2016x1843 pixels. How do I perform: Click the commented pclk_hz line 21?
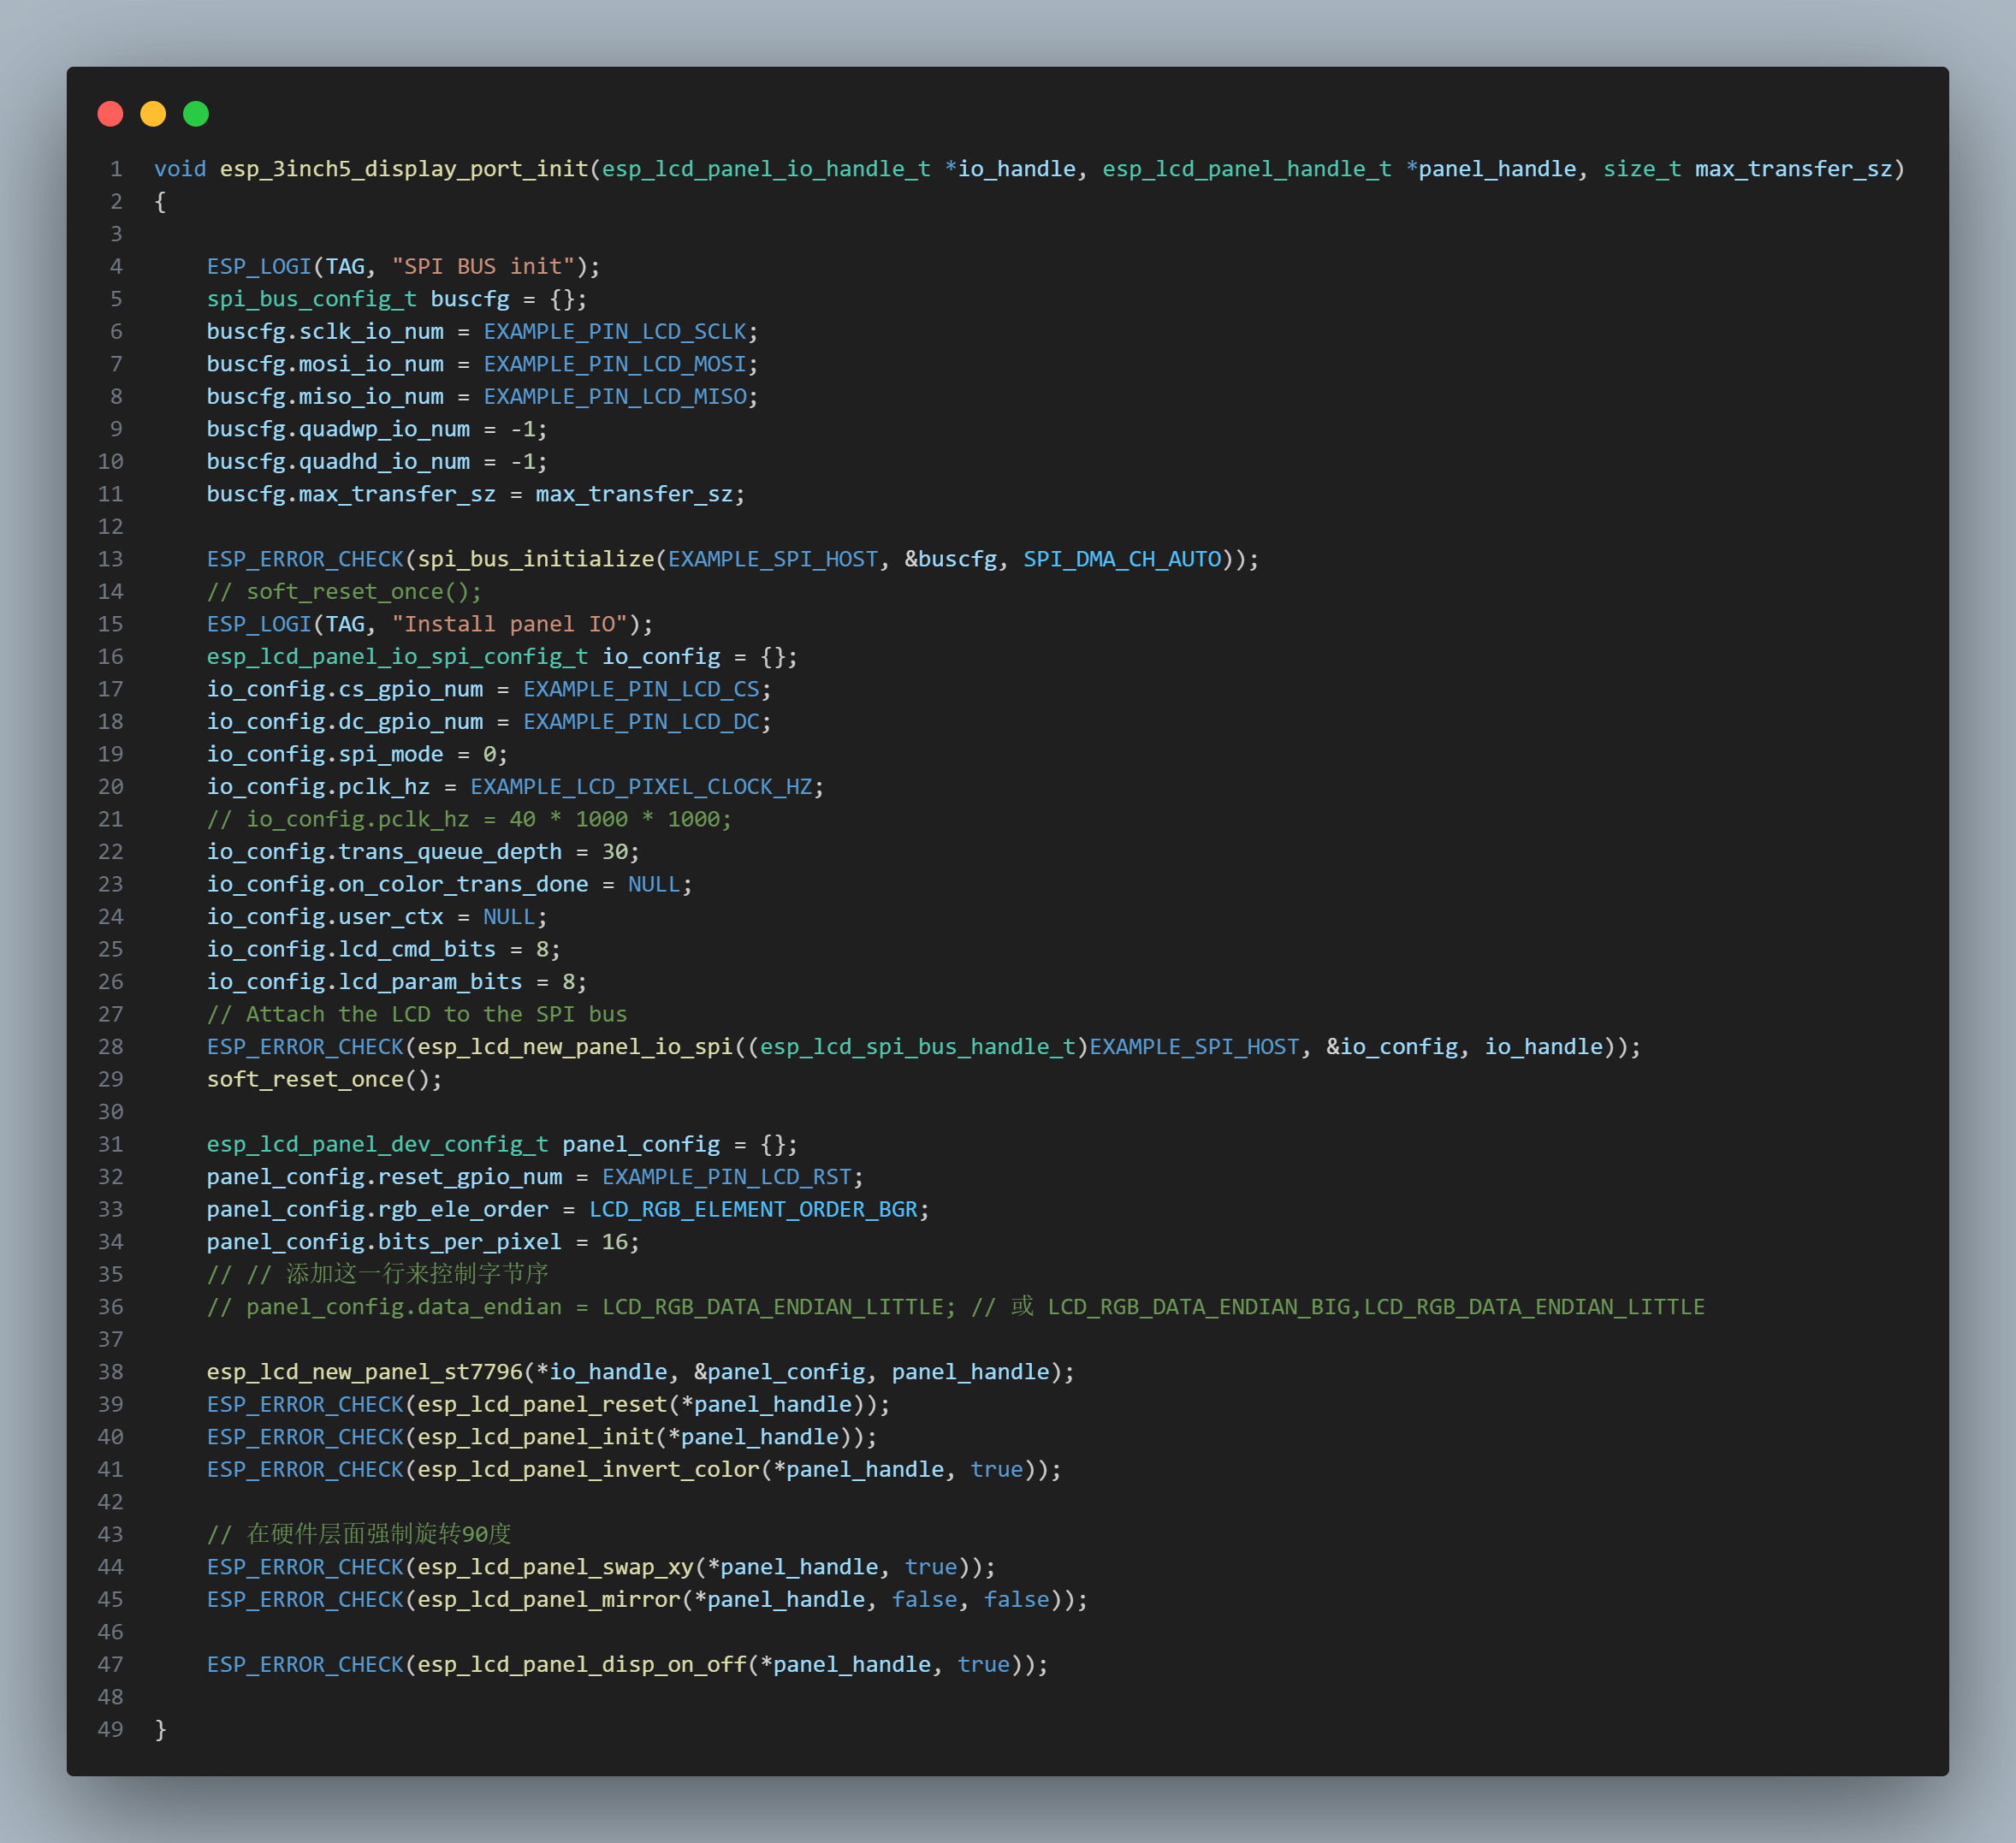coord(469,819)
